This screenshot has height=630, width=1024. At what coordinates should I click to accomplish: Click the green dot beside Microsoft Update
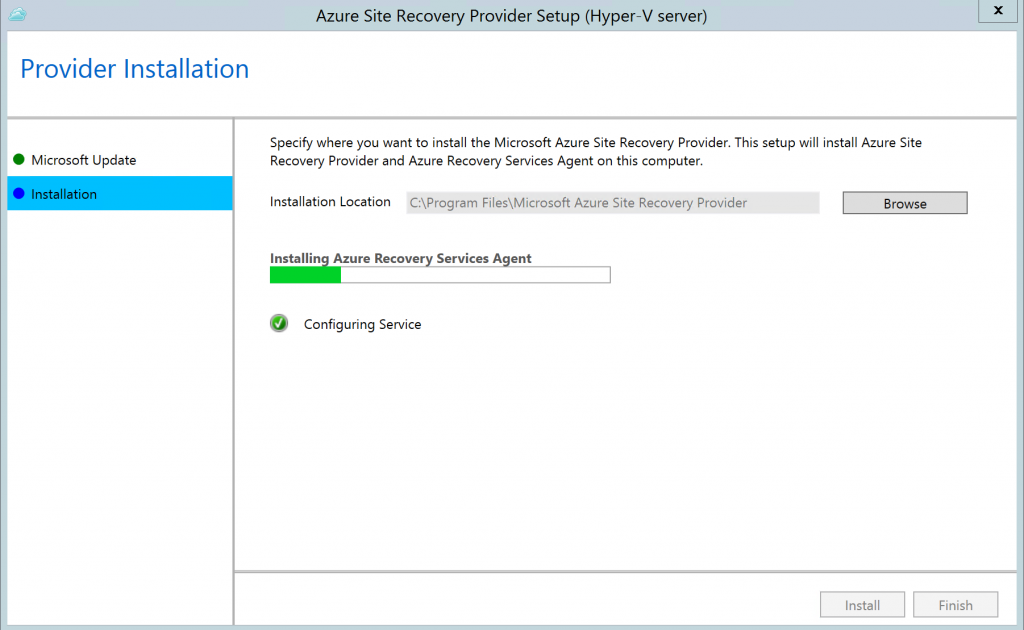(x=19, y=160)
